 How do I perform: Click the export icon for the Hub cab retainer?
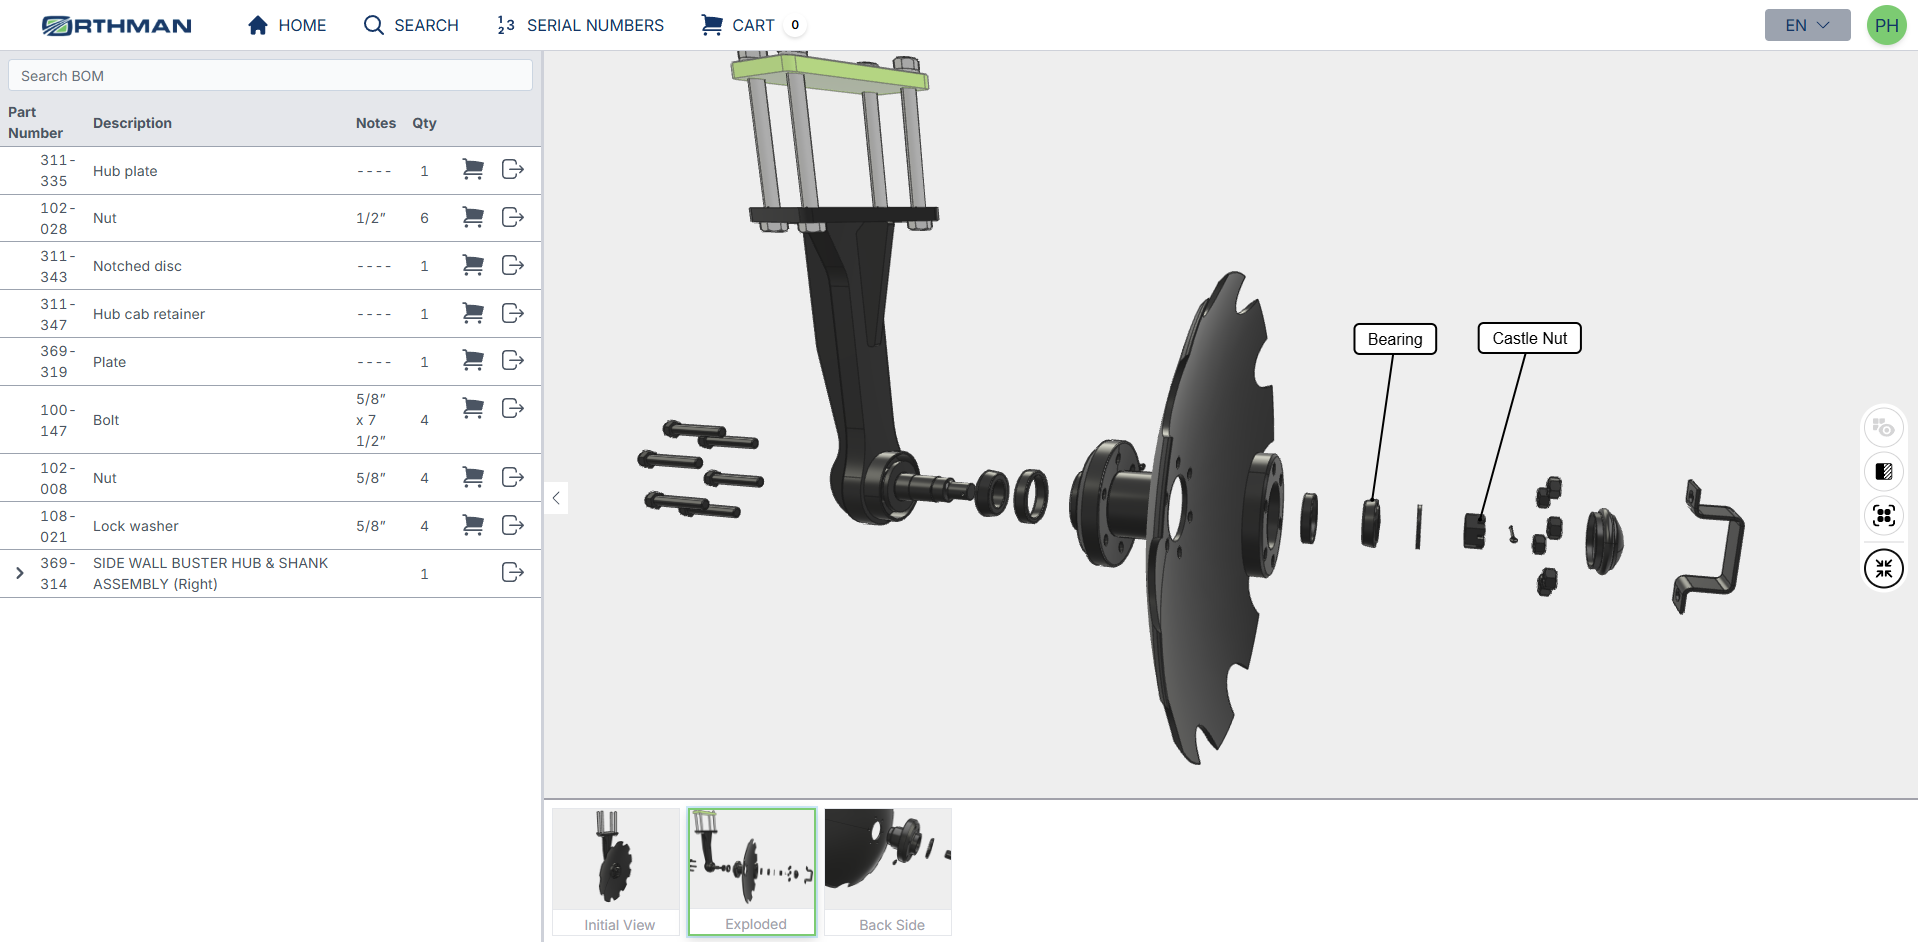tap(512, 313)
